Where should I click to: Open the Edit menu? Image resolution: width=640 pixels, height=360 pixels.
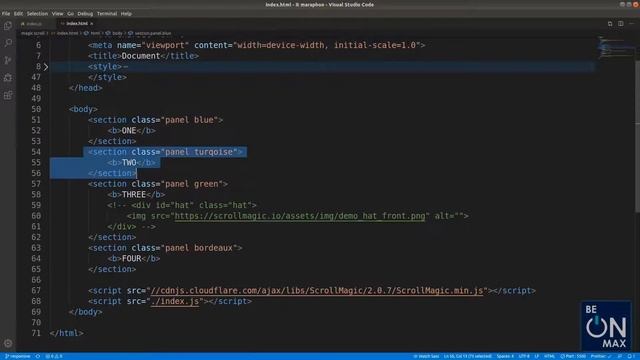(18, 13)
